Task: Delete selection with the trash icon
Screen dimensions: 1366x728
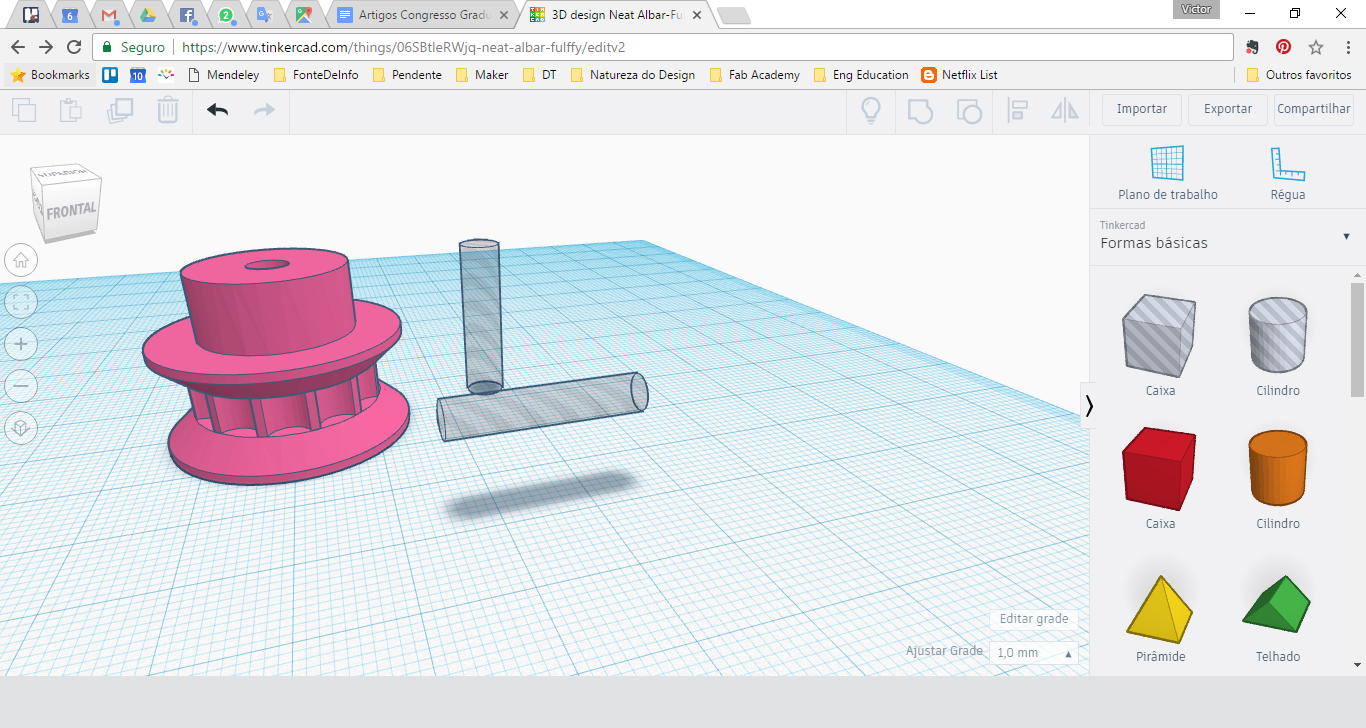Action: coord(168,110)
